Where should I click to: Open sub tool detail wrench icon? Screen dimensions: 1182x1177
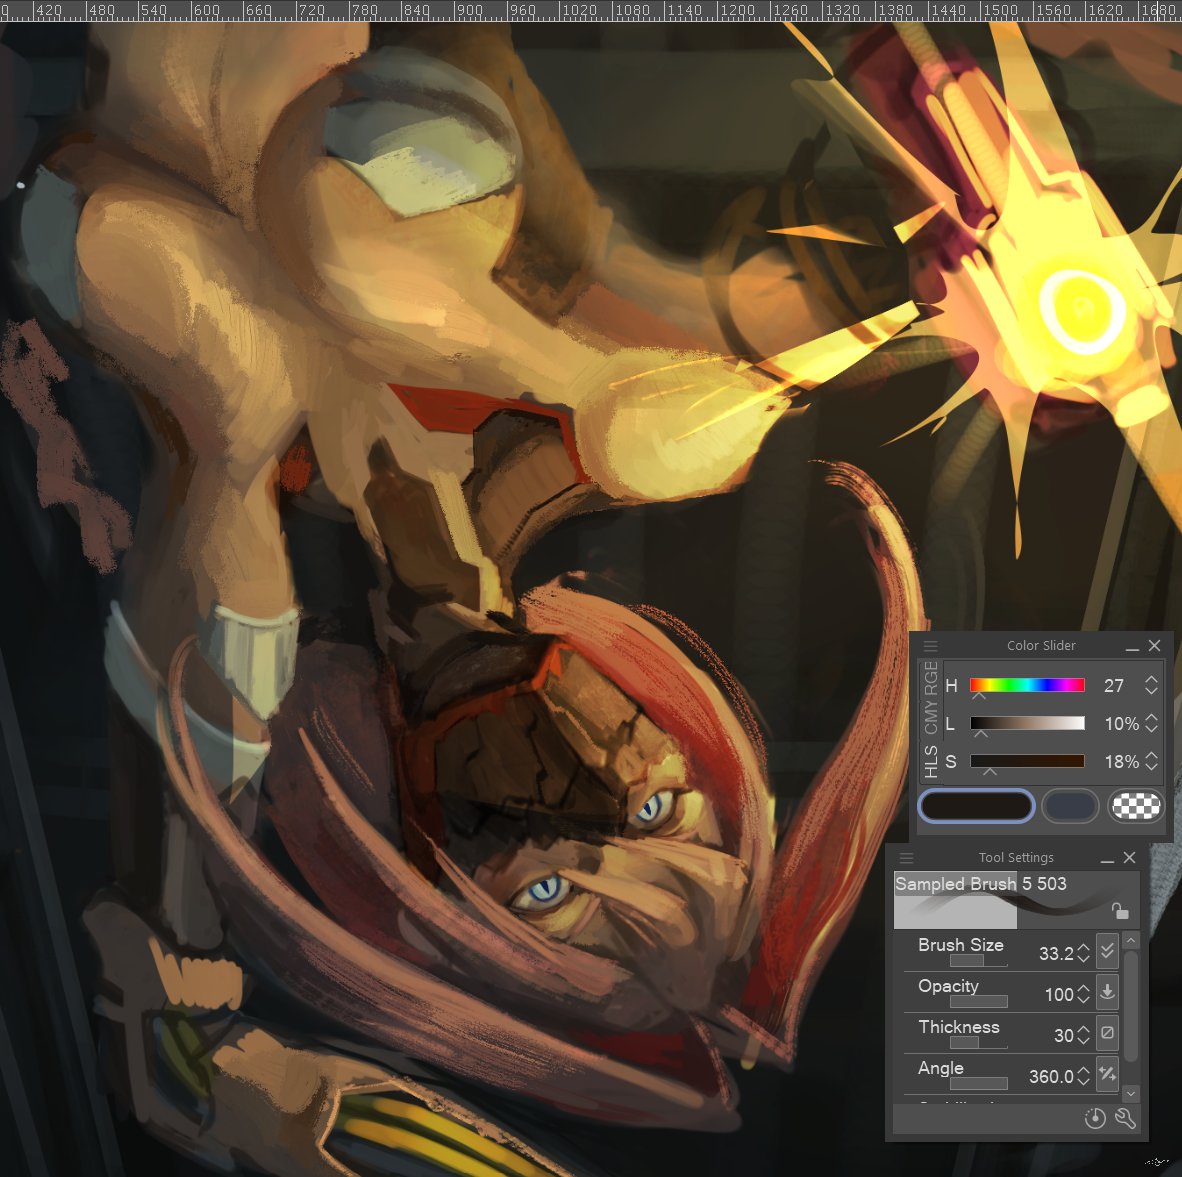[x=1125, y=1118]
